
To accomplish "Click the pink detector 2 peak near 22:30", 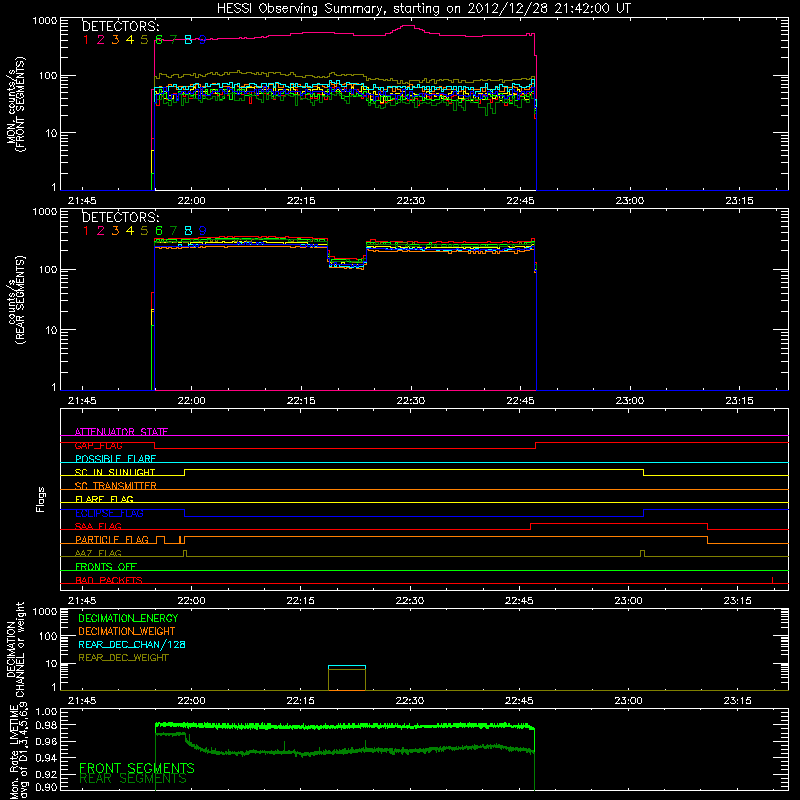I will coord(408,26).
